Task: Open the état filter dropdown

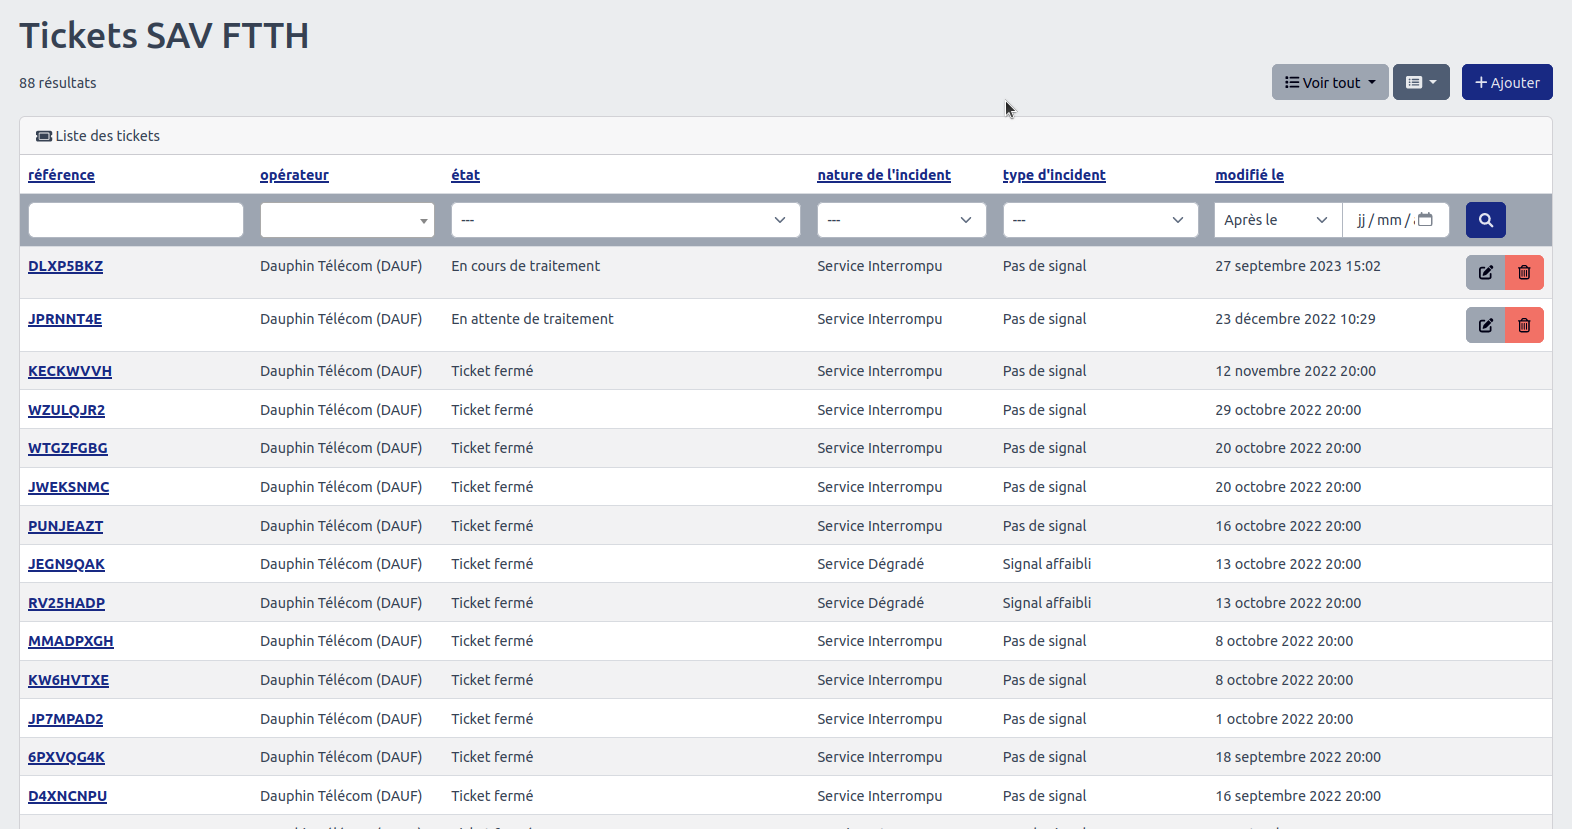Action: point(625,220)
